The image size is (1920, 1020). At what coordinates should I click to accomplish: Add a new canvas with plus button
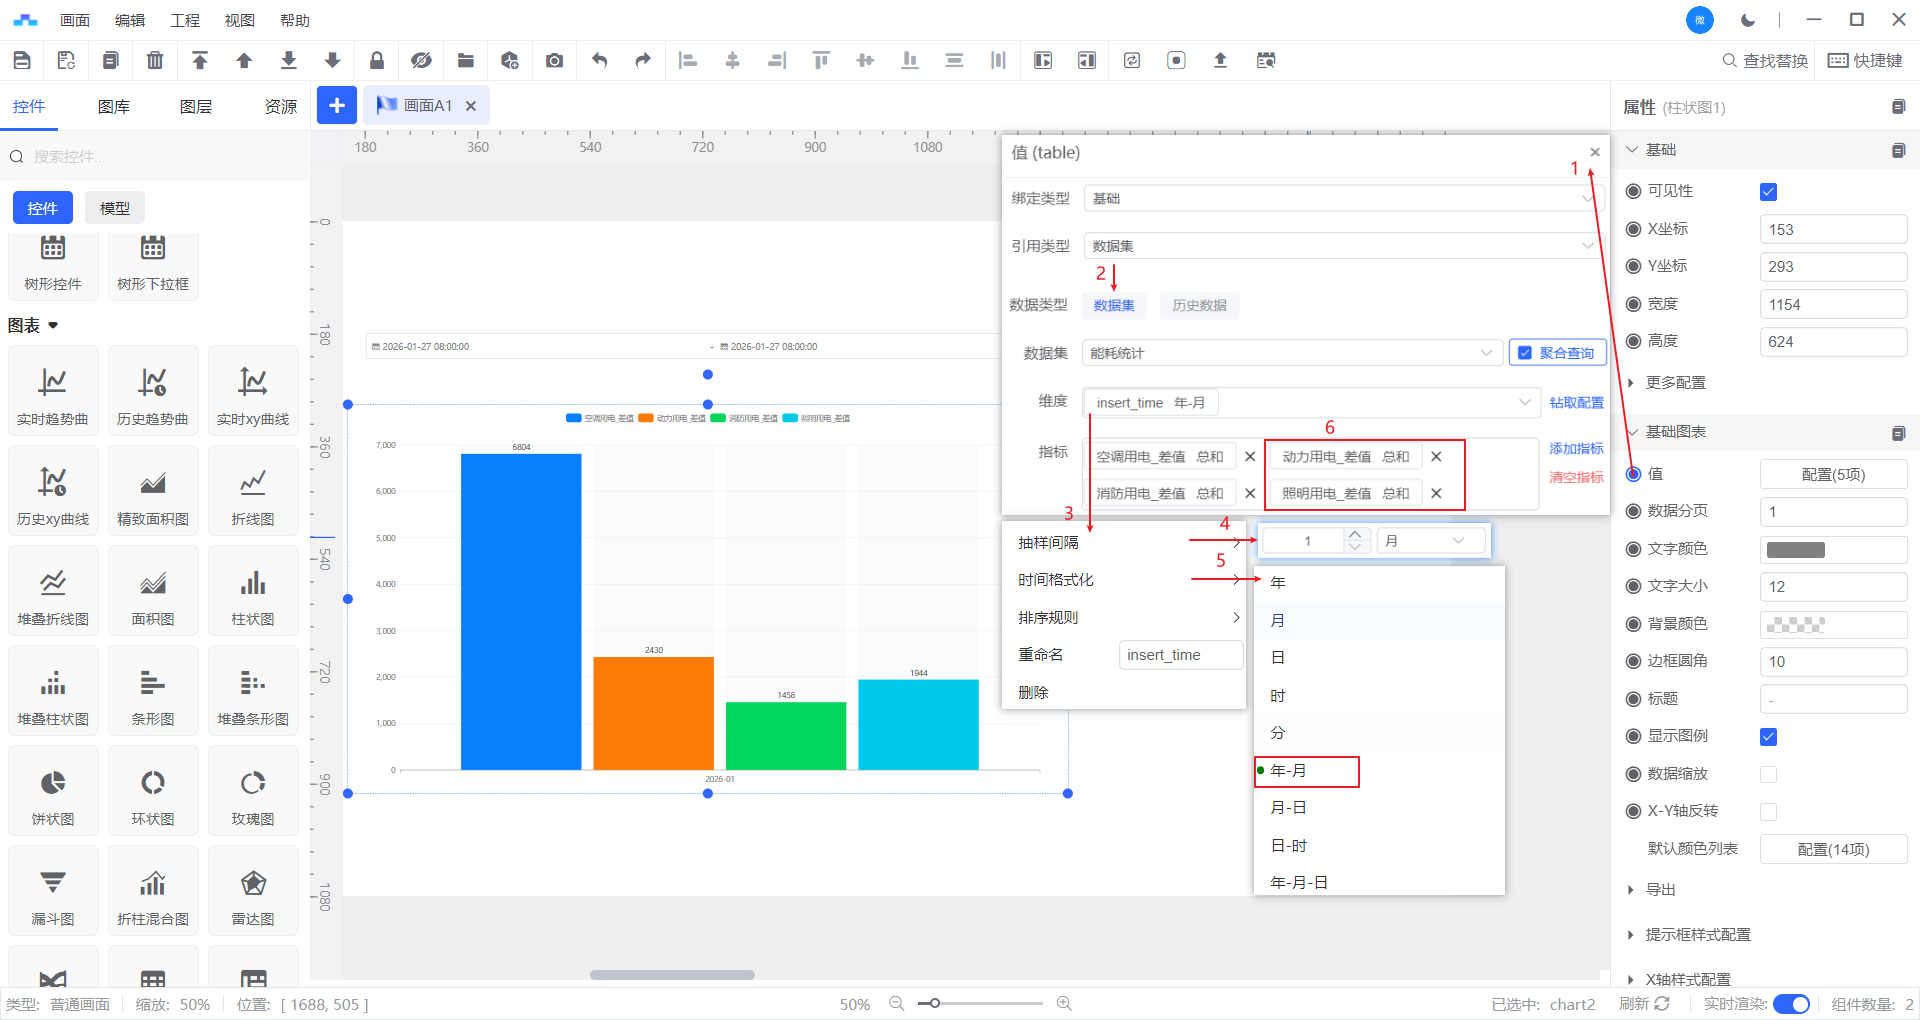coord(337,105)
